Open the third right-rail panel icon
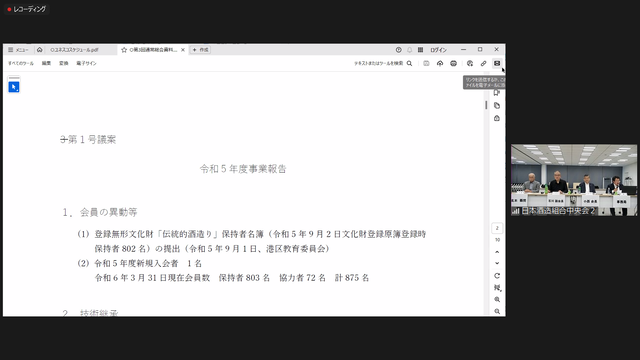 tap(497, 118)
